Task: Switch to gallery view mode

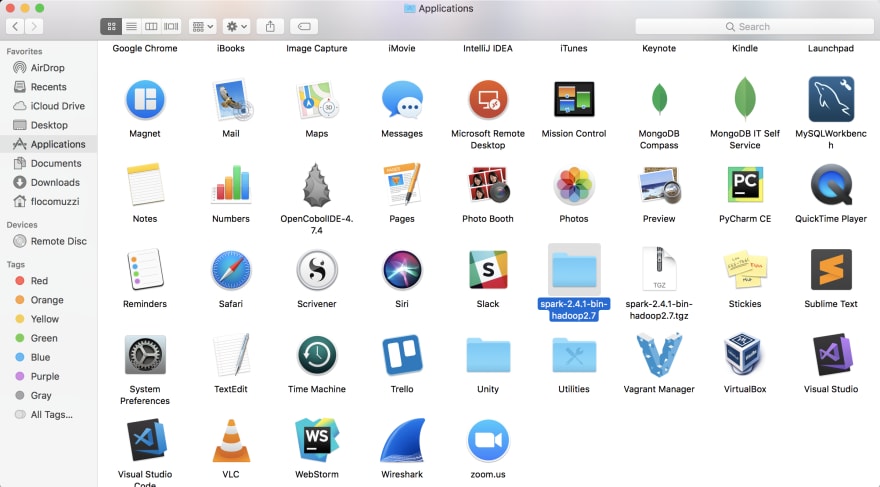Action: [171, 26]
